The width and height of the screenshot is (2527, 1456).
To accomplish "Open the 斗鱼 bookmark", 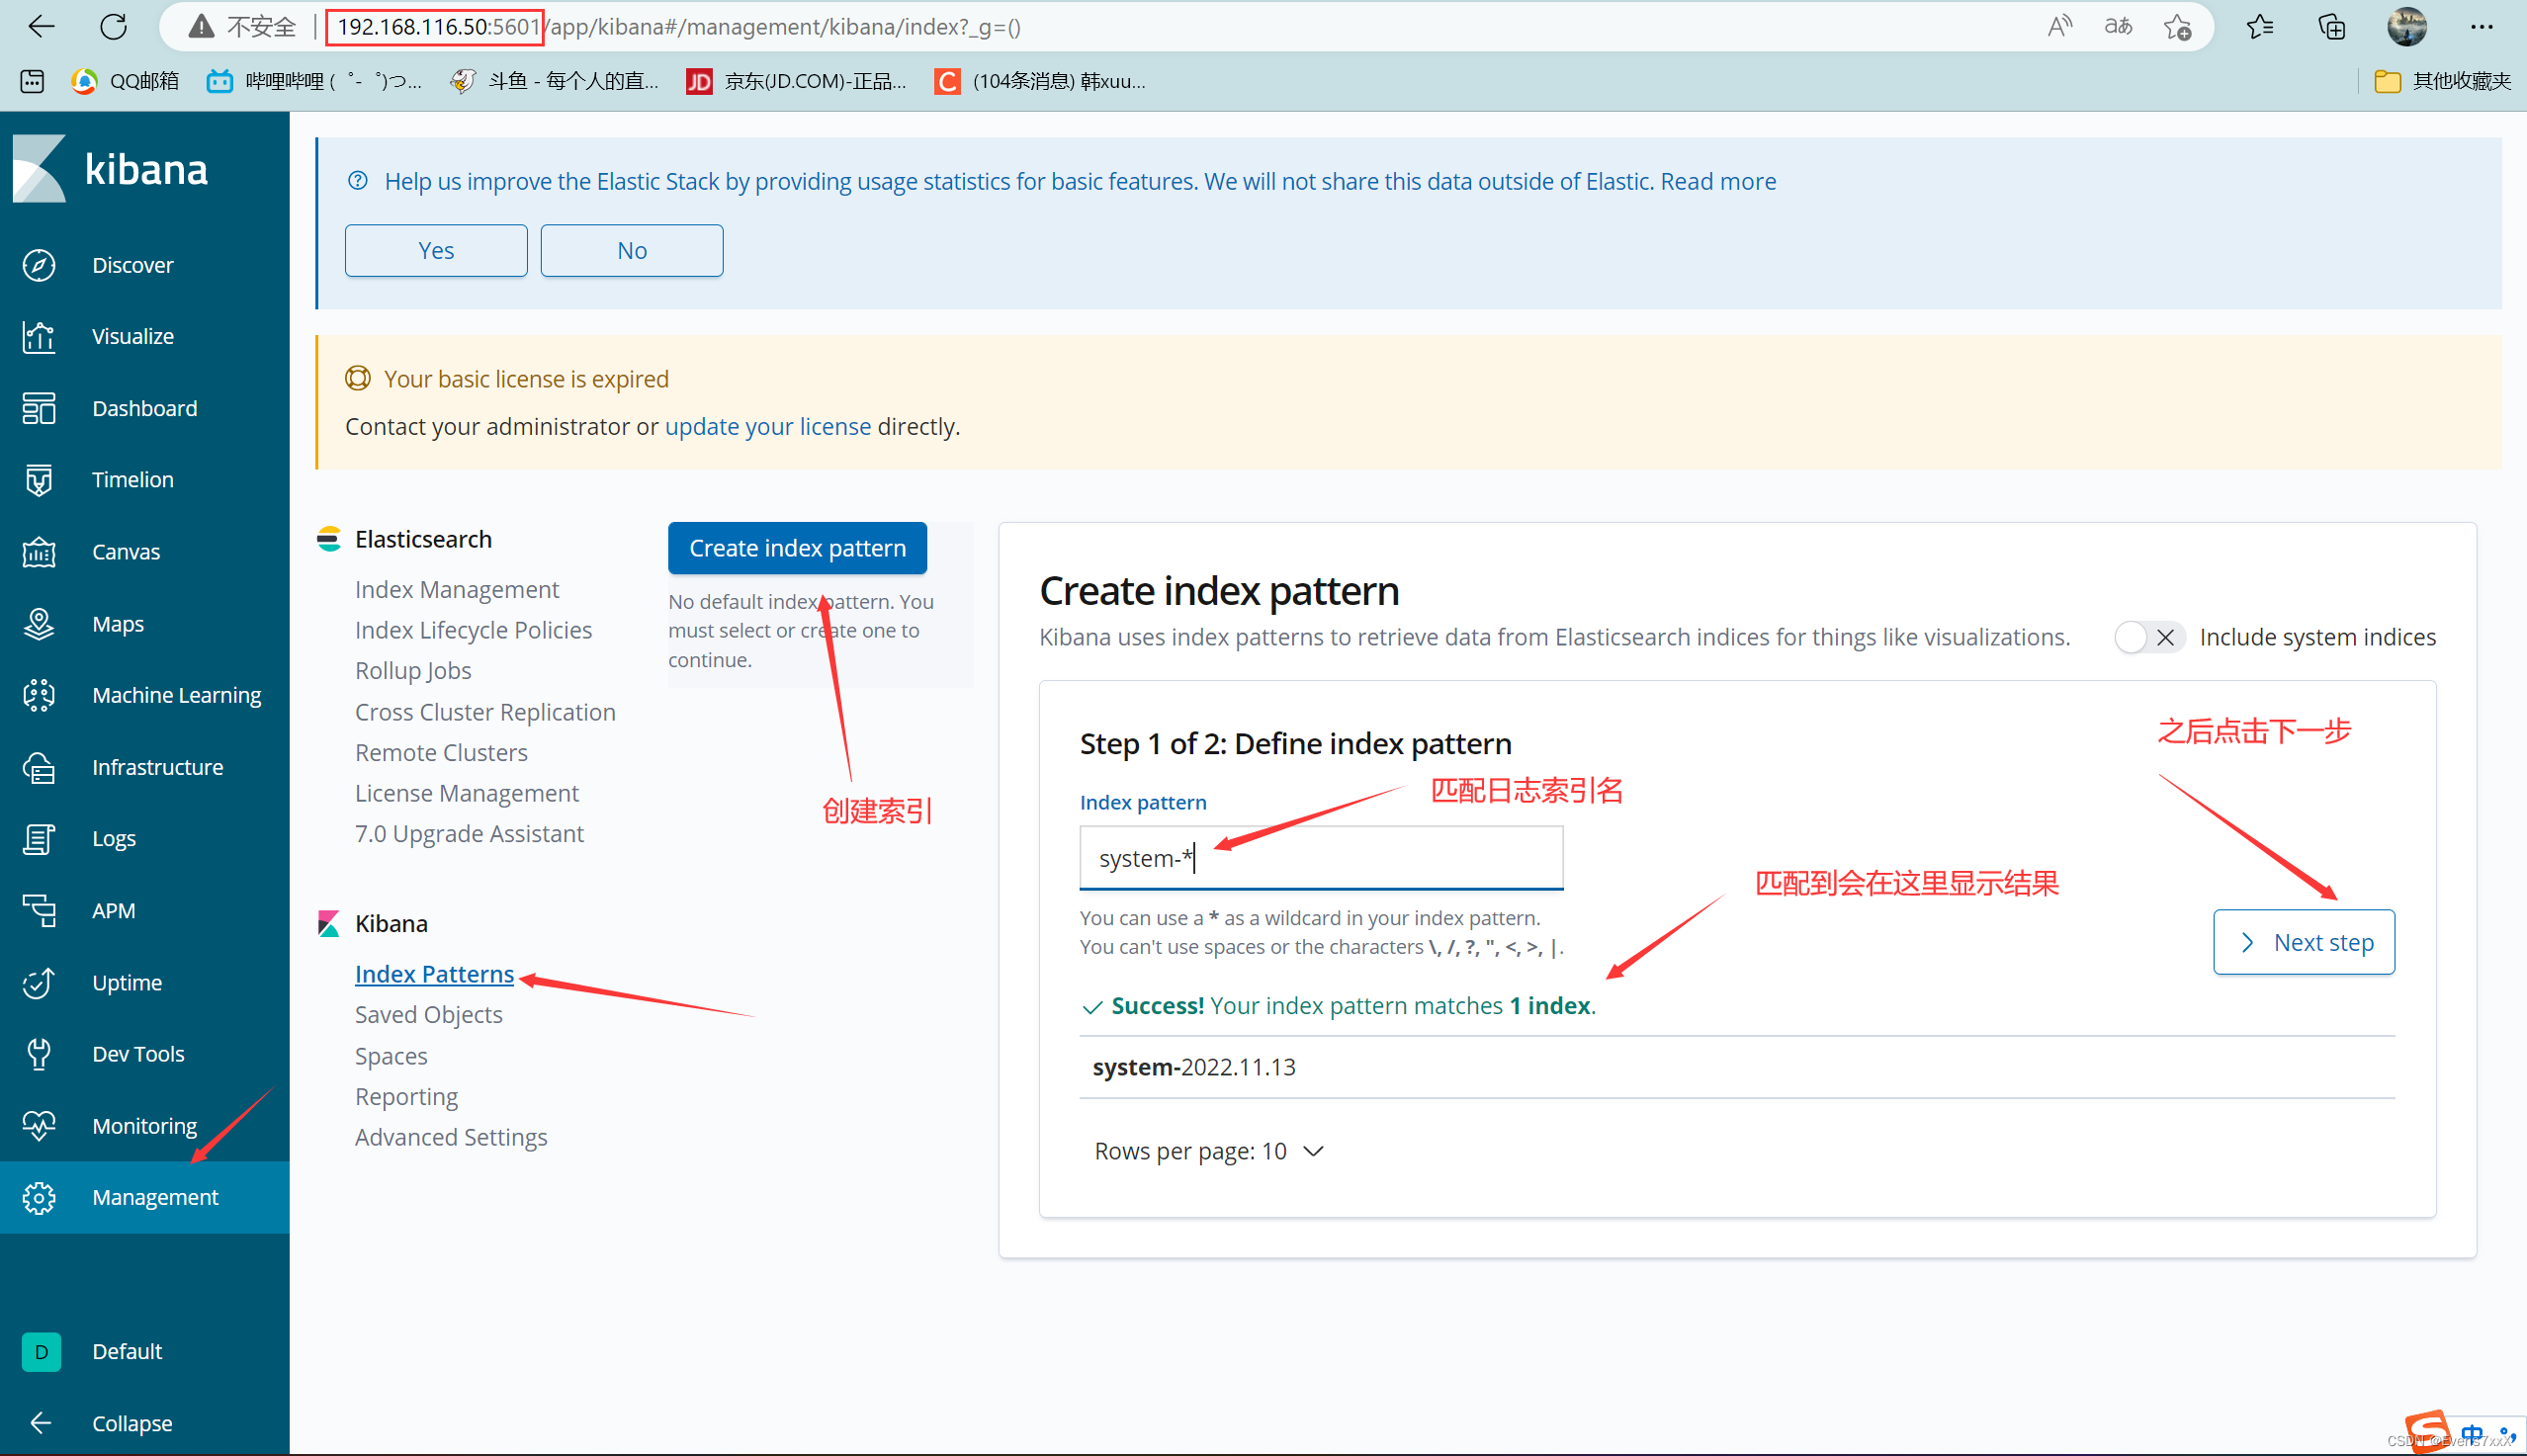I will tap(555, 81).
